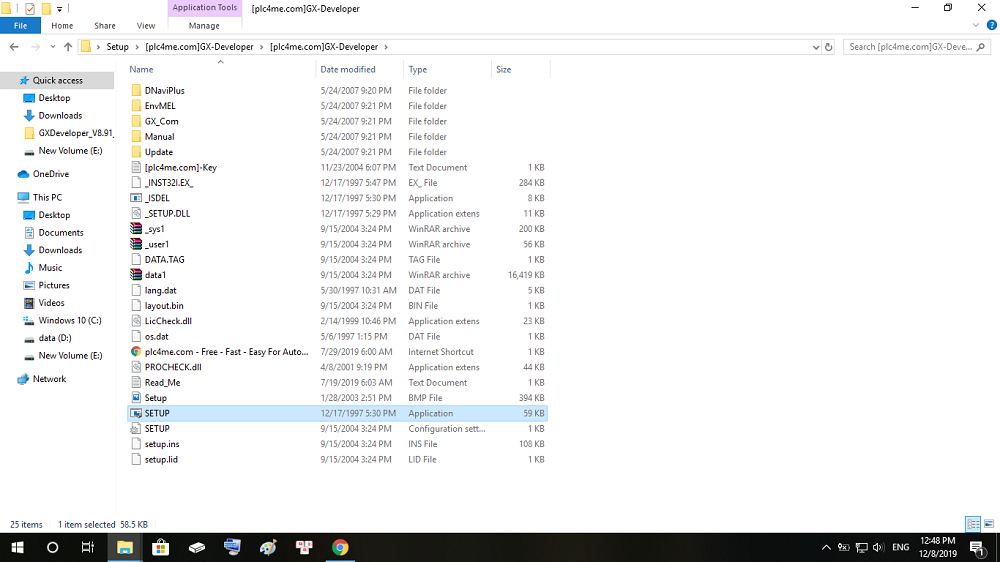Open Microsoft Store from the taskbar
Image resolution: width=1000 pixels, height=562 pixels.
160,547
